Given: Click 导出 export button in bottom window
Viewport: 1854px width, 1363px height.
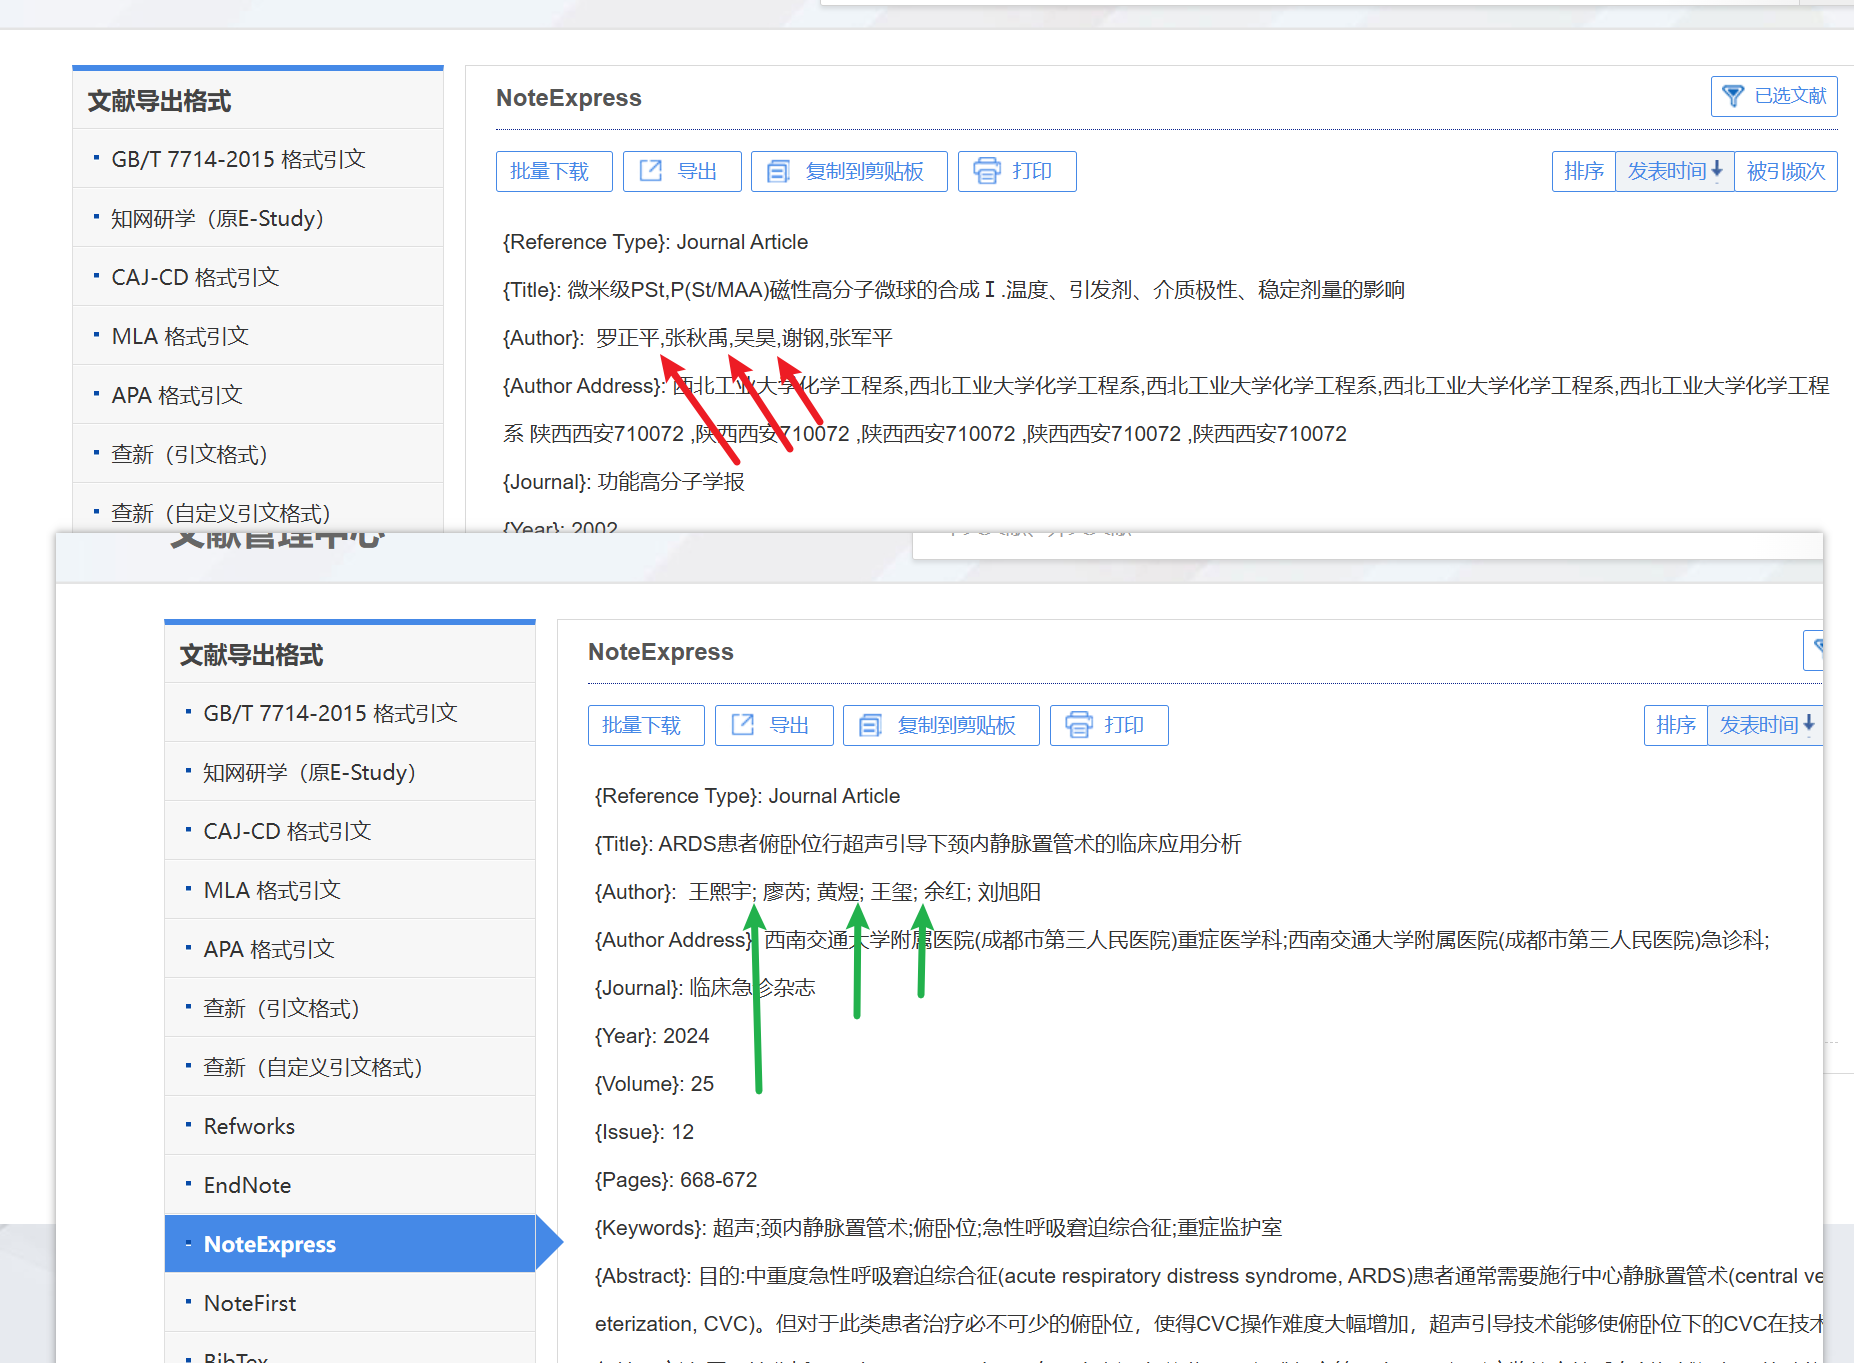Looking at the screenshot, I should pos(774,725).
